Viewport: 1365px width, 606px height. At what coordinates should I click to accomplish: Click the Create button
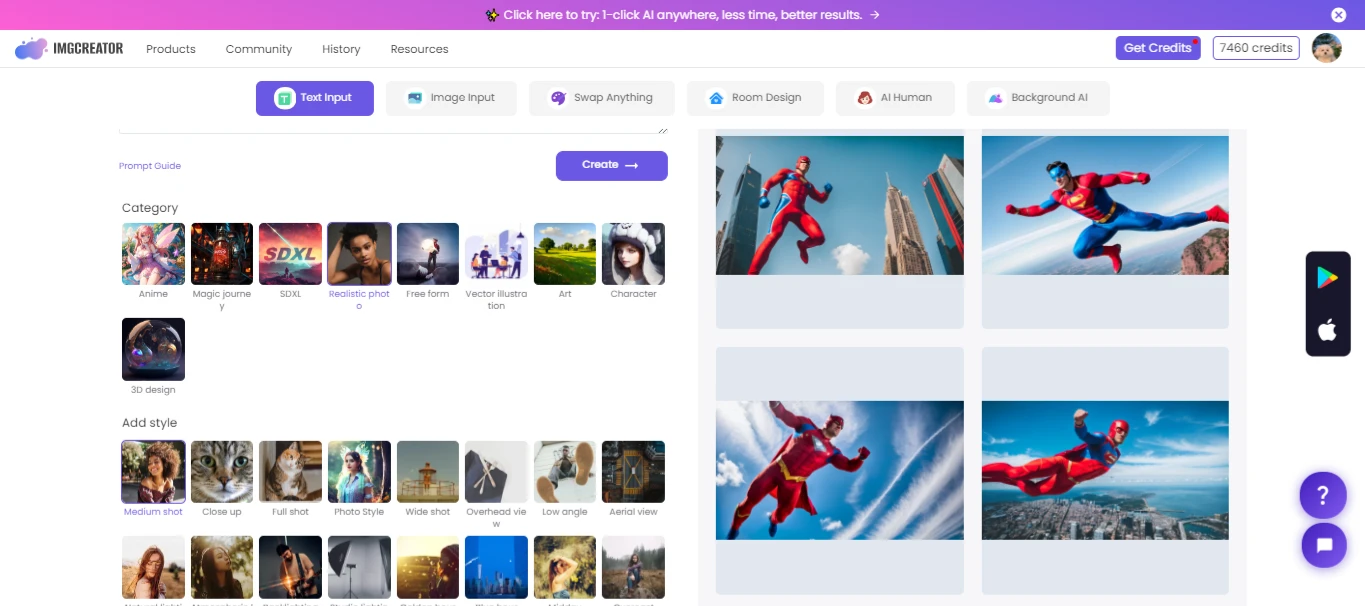click(612, 165)
